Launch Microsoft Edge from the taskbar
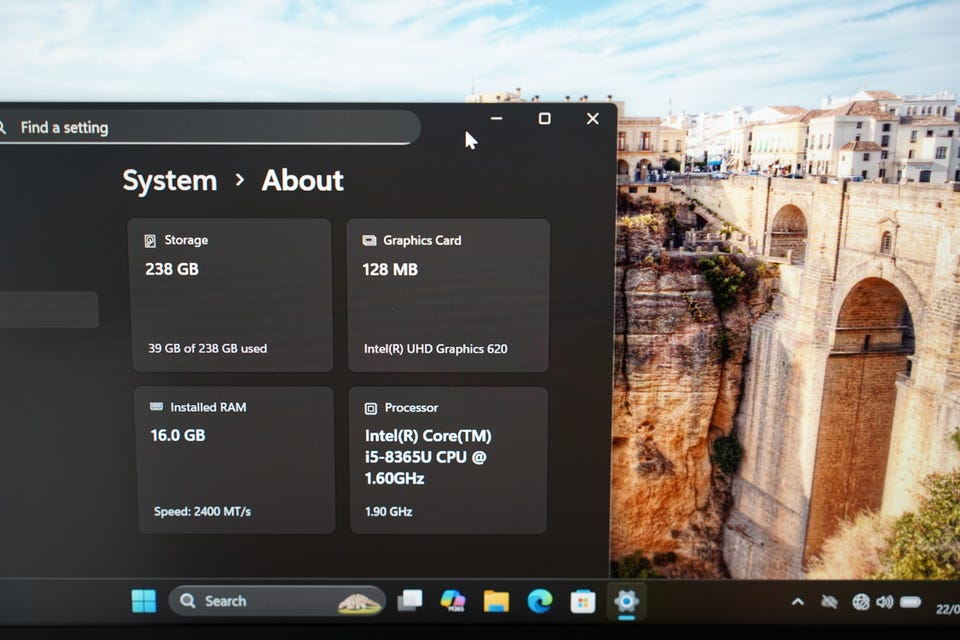The height and width of the screenshot is (640, 960). pos(540,601)
